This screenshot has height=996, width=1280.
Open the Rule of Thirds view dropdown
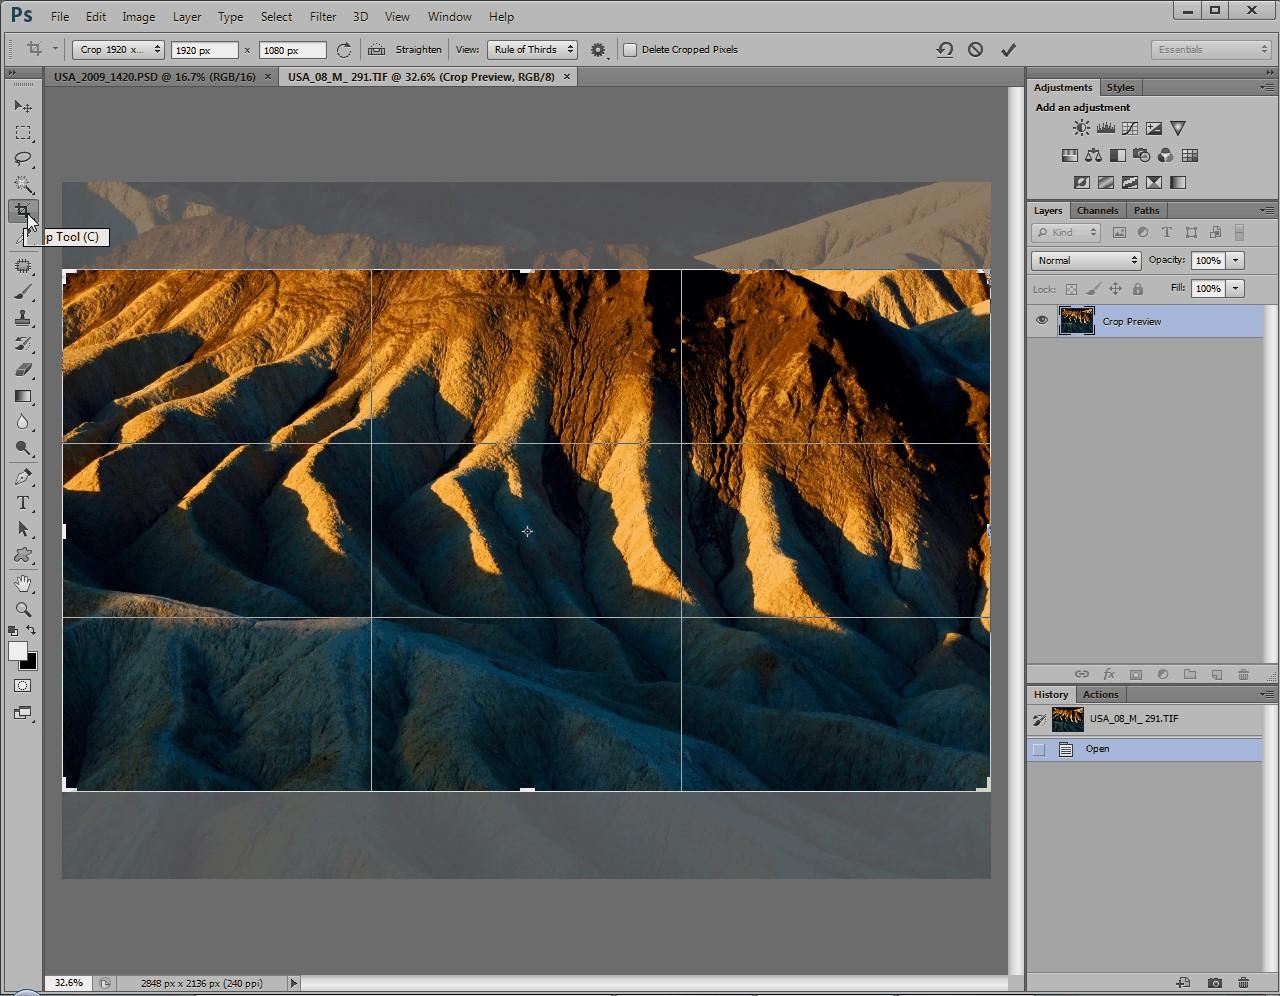click(x=533, y=49)
